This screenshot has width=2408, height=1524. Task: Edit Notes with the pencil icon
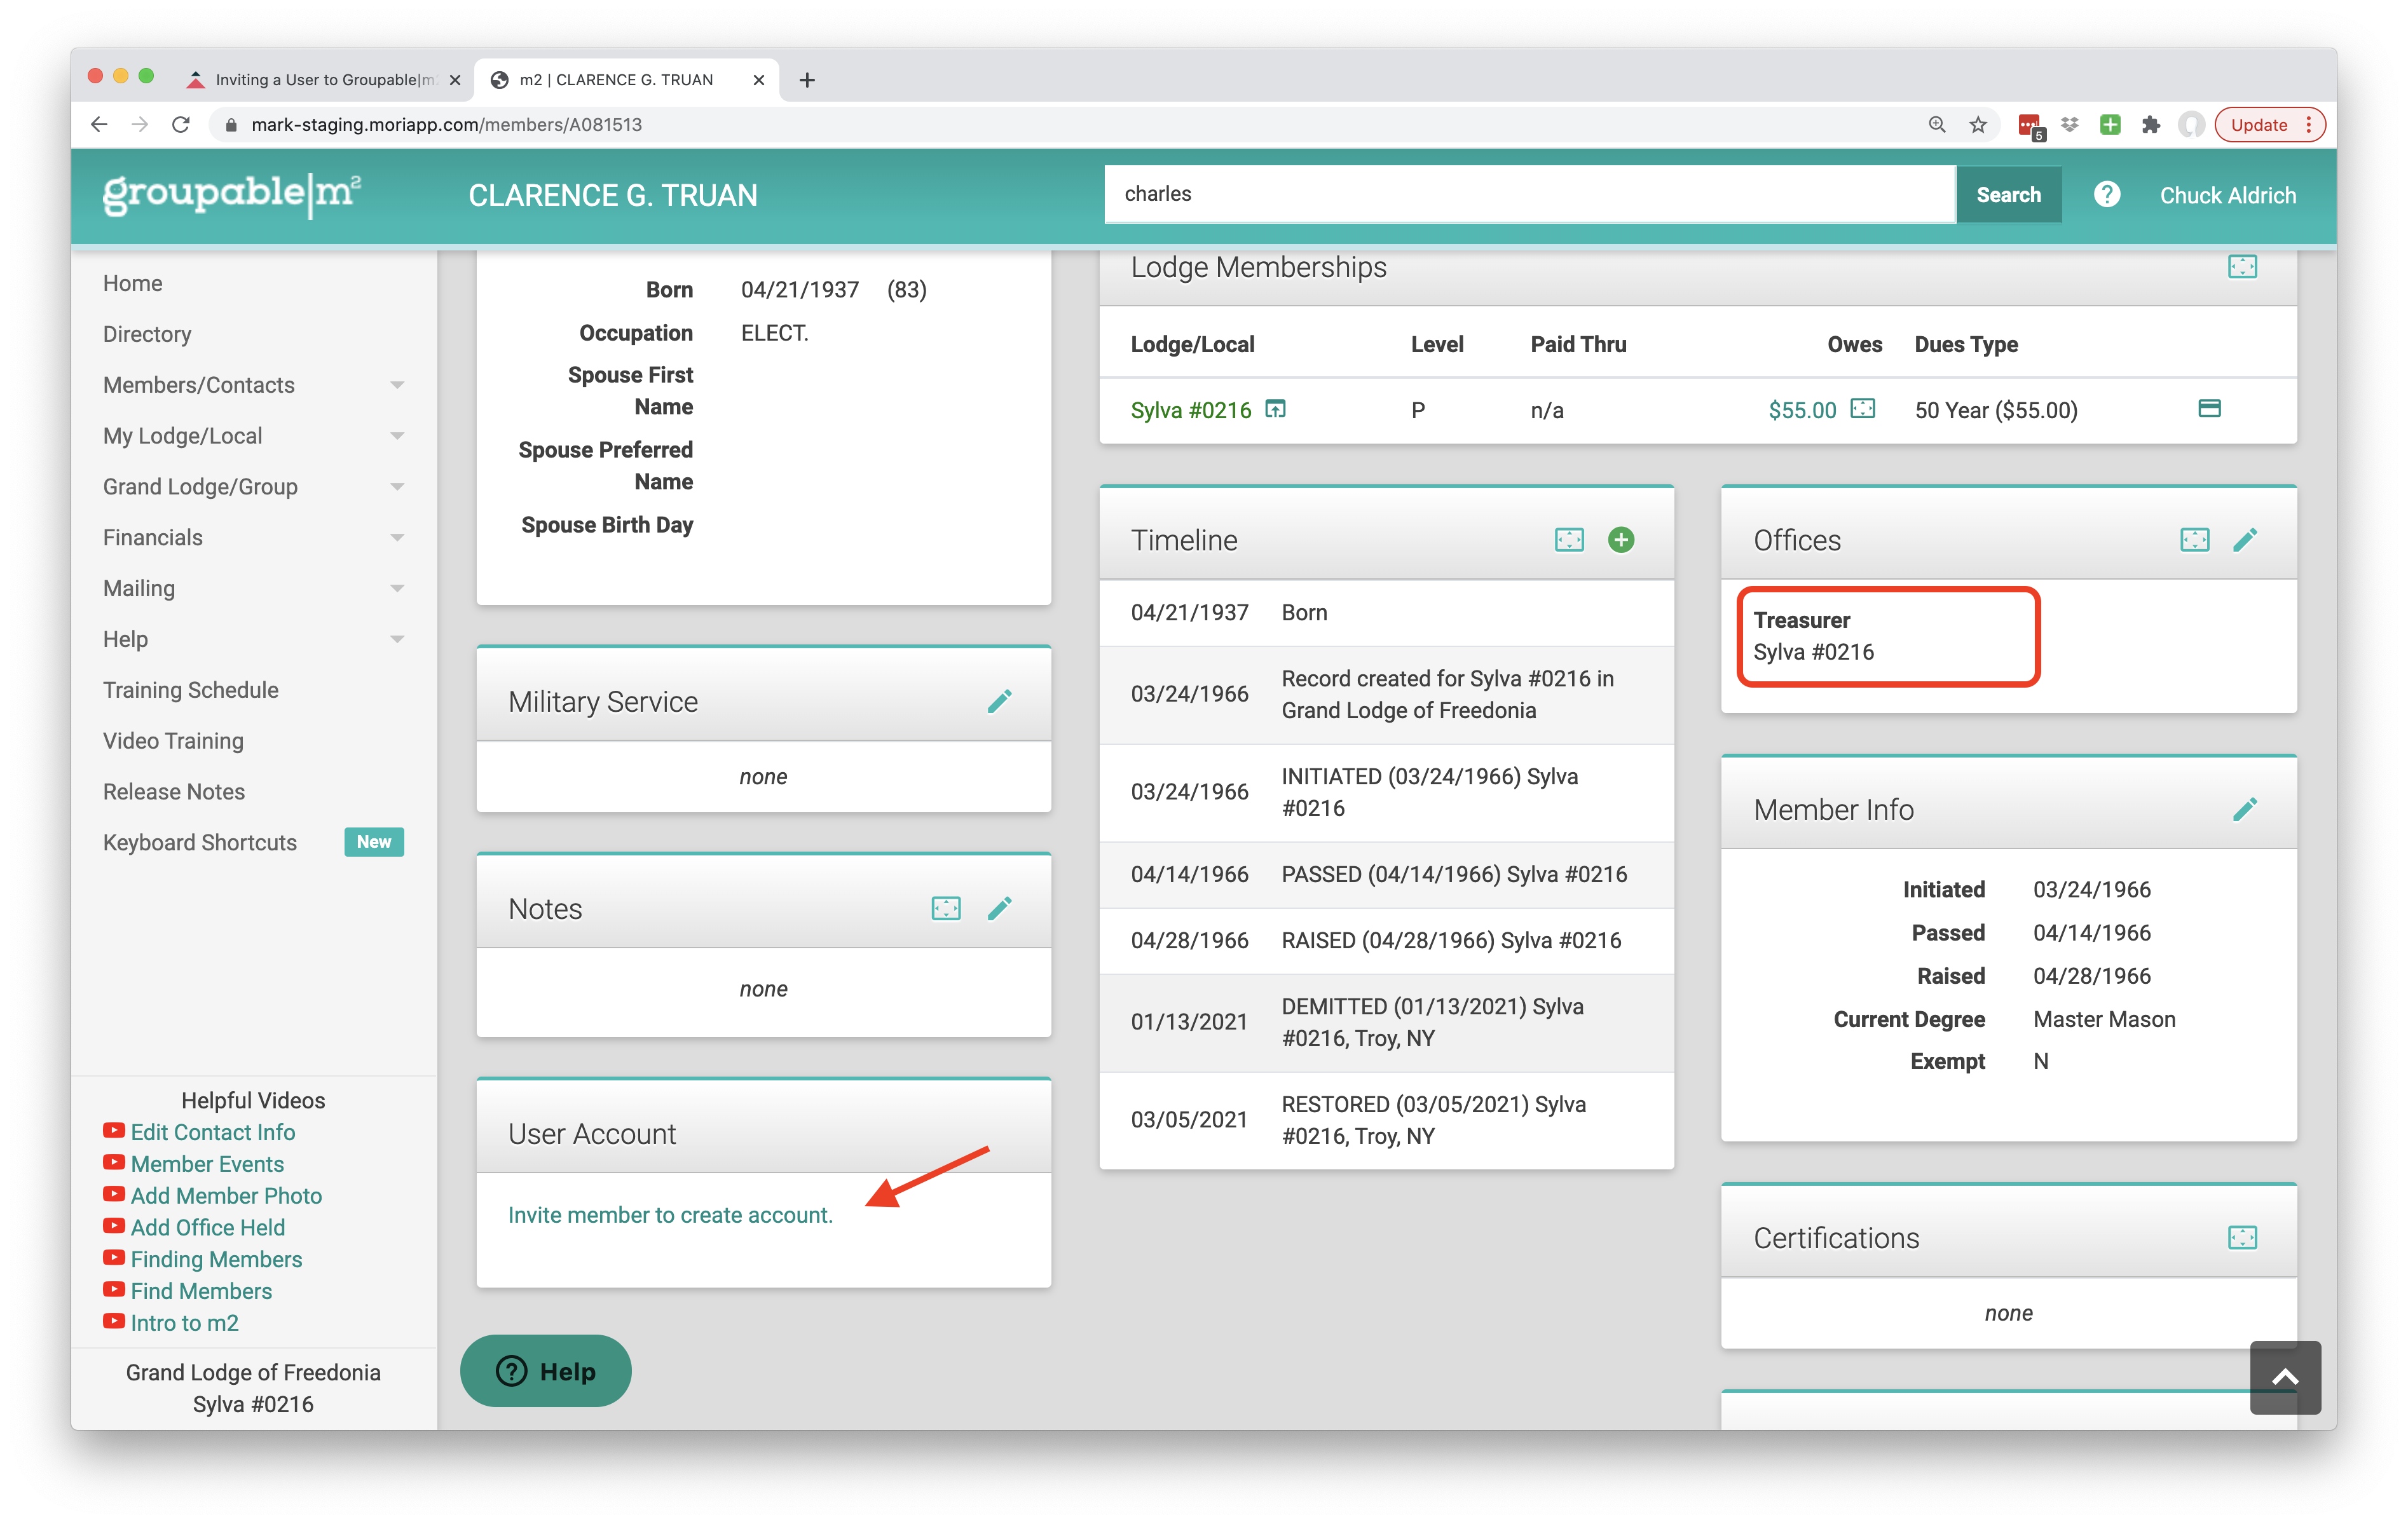point(999,908)
